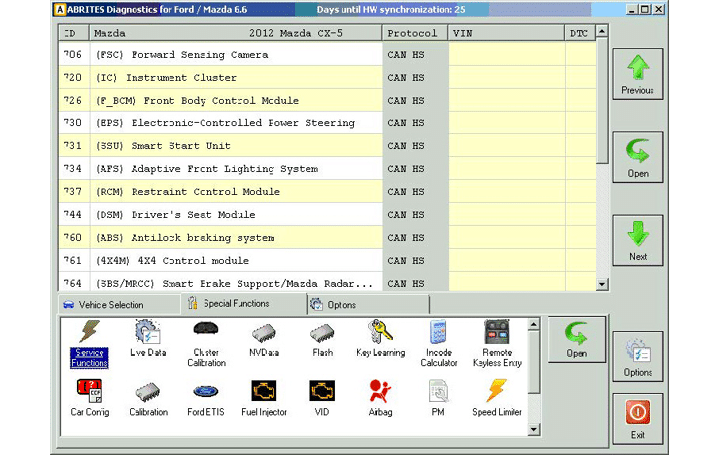Select the Instrument Cluster row
The image size is (719, 455).
click(x=220, y=78)
